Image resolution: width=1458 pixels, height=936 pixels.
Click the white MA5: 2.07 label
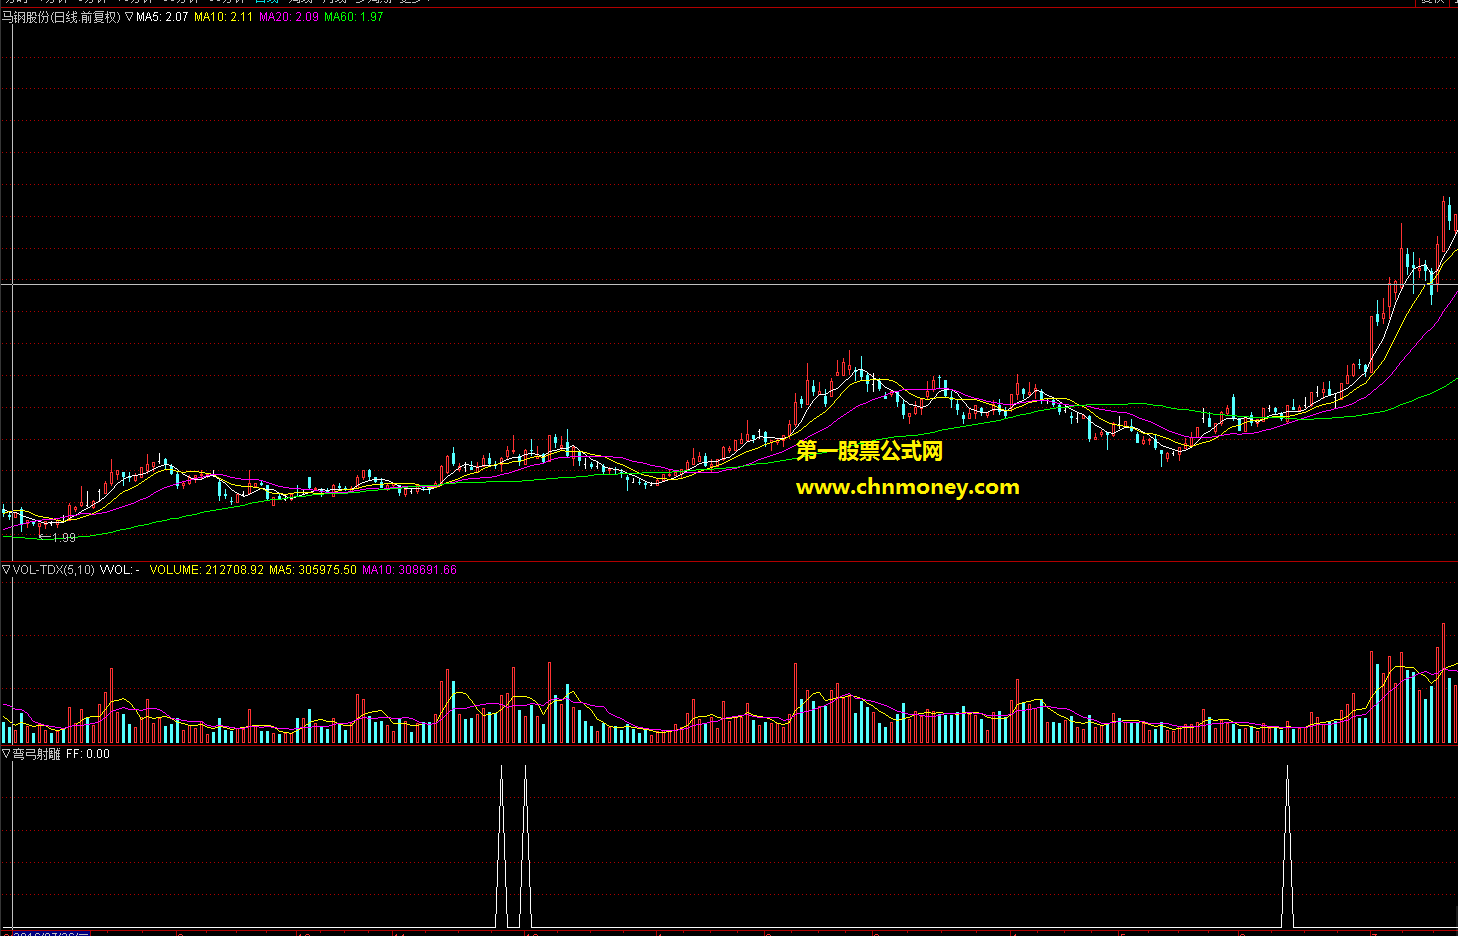coord(162,17)
